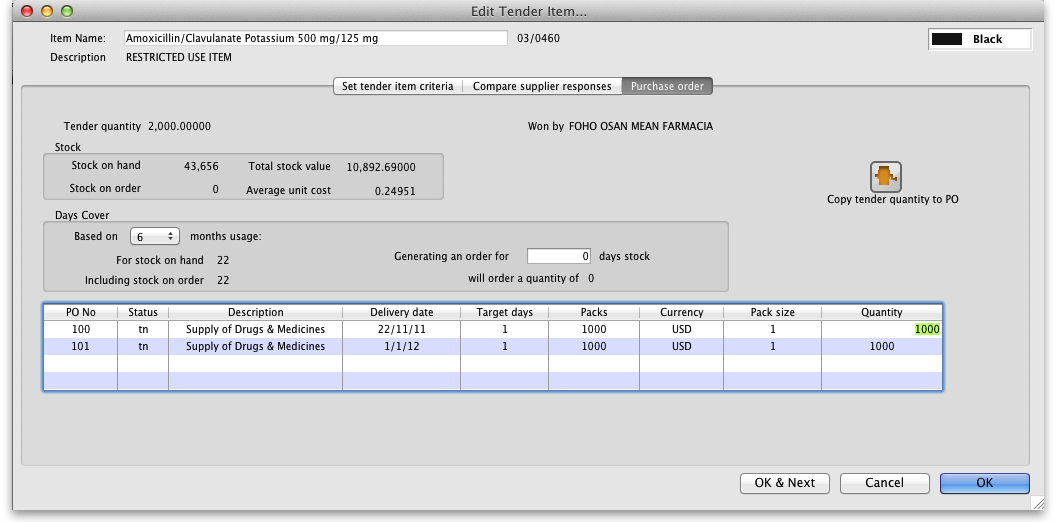
Task: Click the OK & Next button
Action: pyautogui.click(x=784, y=483)
